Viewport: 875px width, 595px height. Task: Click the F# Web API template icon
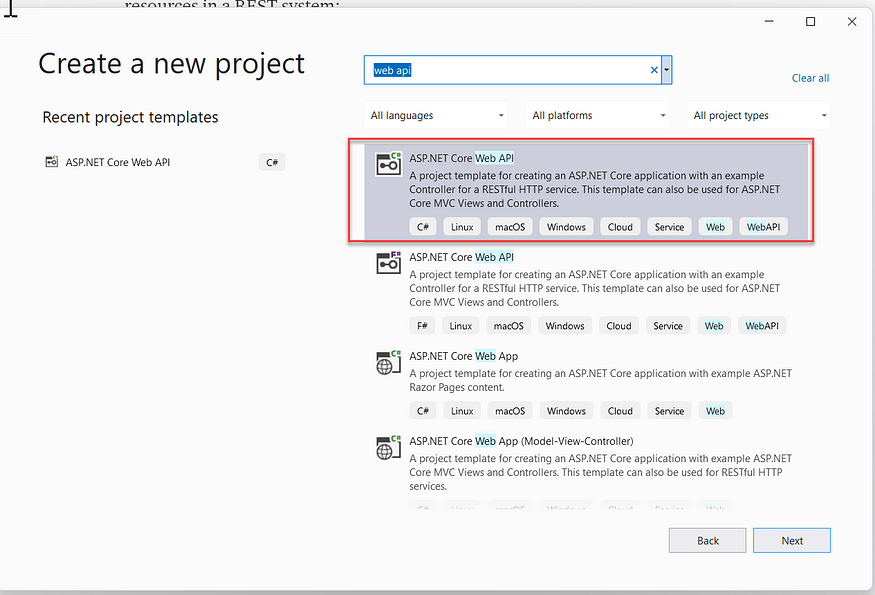(x=388, y=263)
